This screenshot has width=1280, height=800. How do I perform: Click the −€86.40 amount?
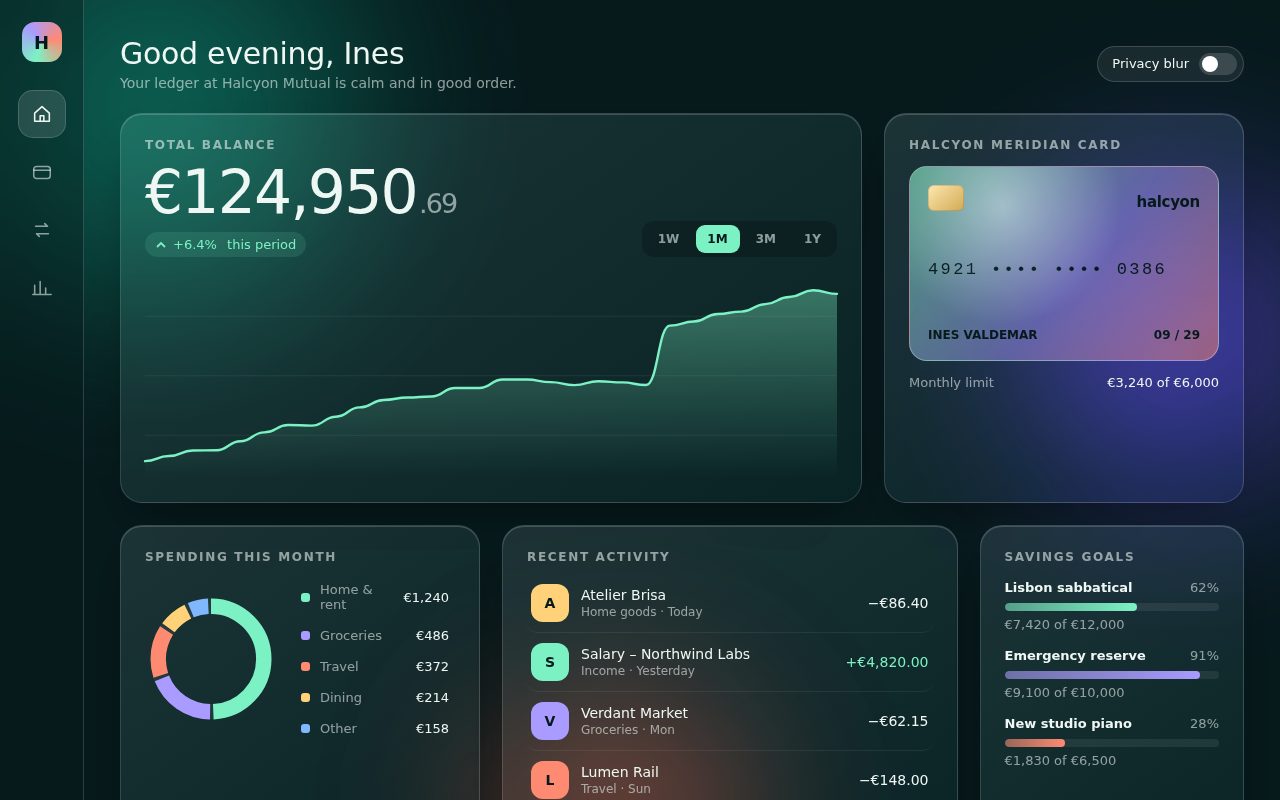click(898, 603)
